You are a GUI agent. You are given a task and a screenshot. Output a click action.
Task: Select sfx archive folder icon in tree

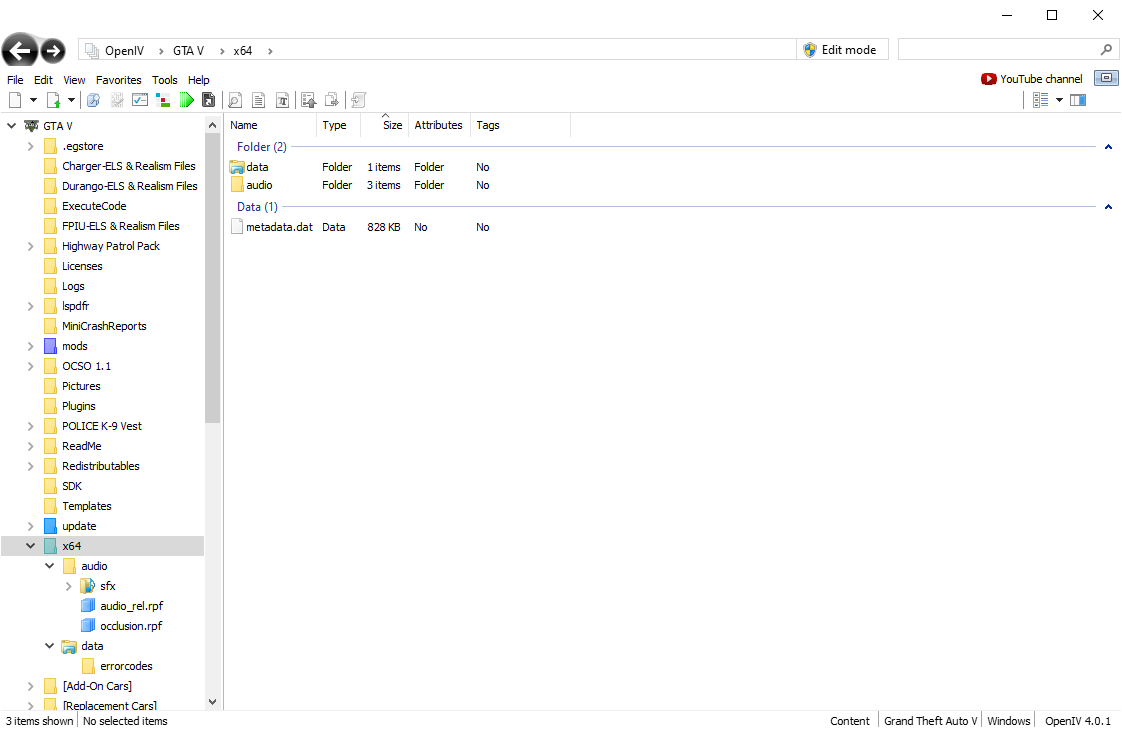(87, 586)
